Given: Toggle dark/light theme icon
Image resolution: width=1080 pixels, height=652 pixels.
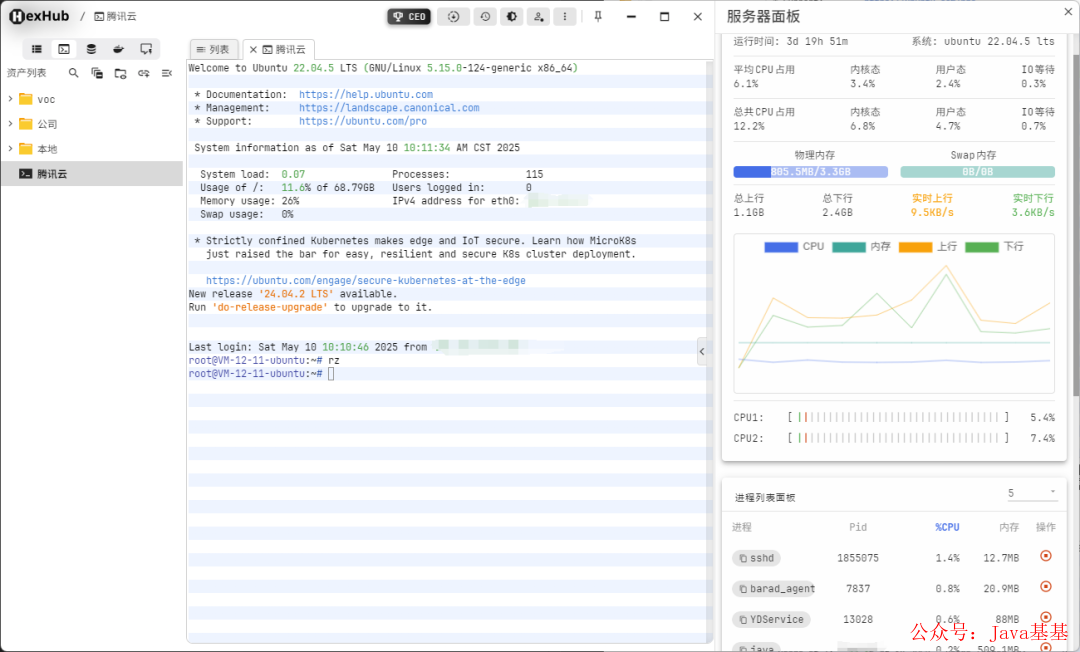Looking at the screenshot, I should tap(512, 17).
